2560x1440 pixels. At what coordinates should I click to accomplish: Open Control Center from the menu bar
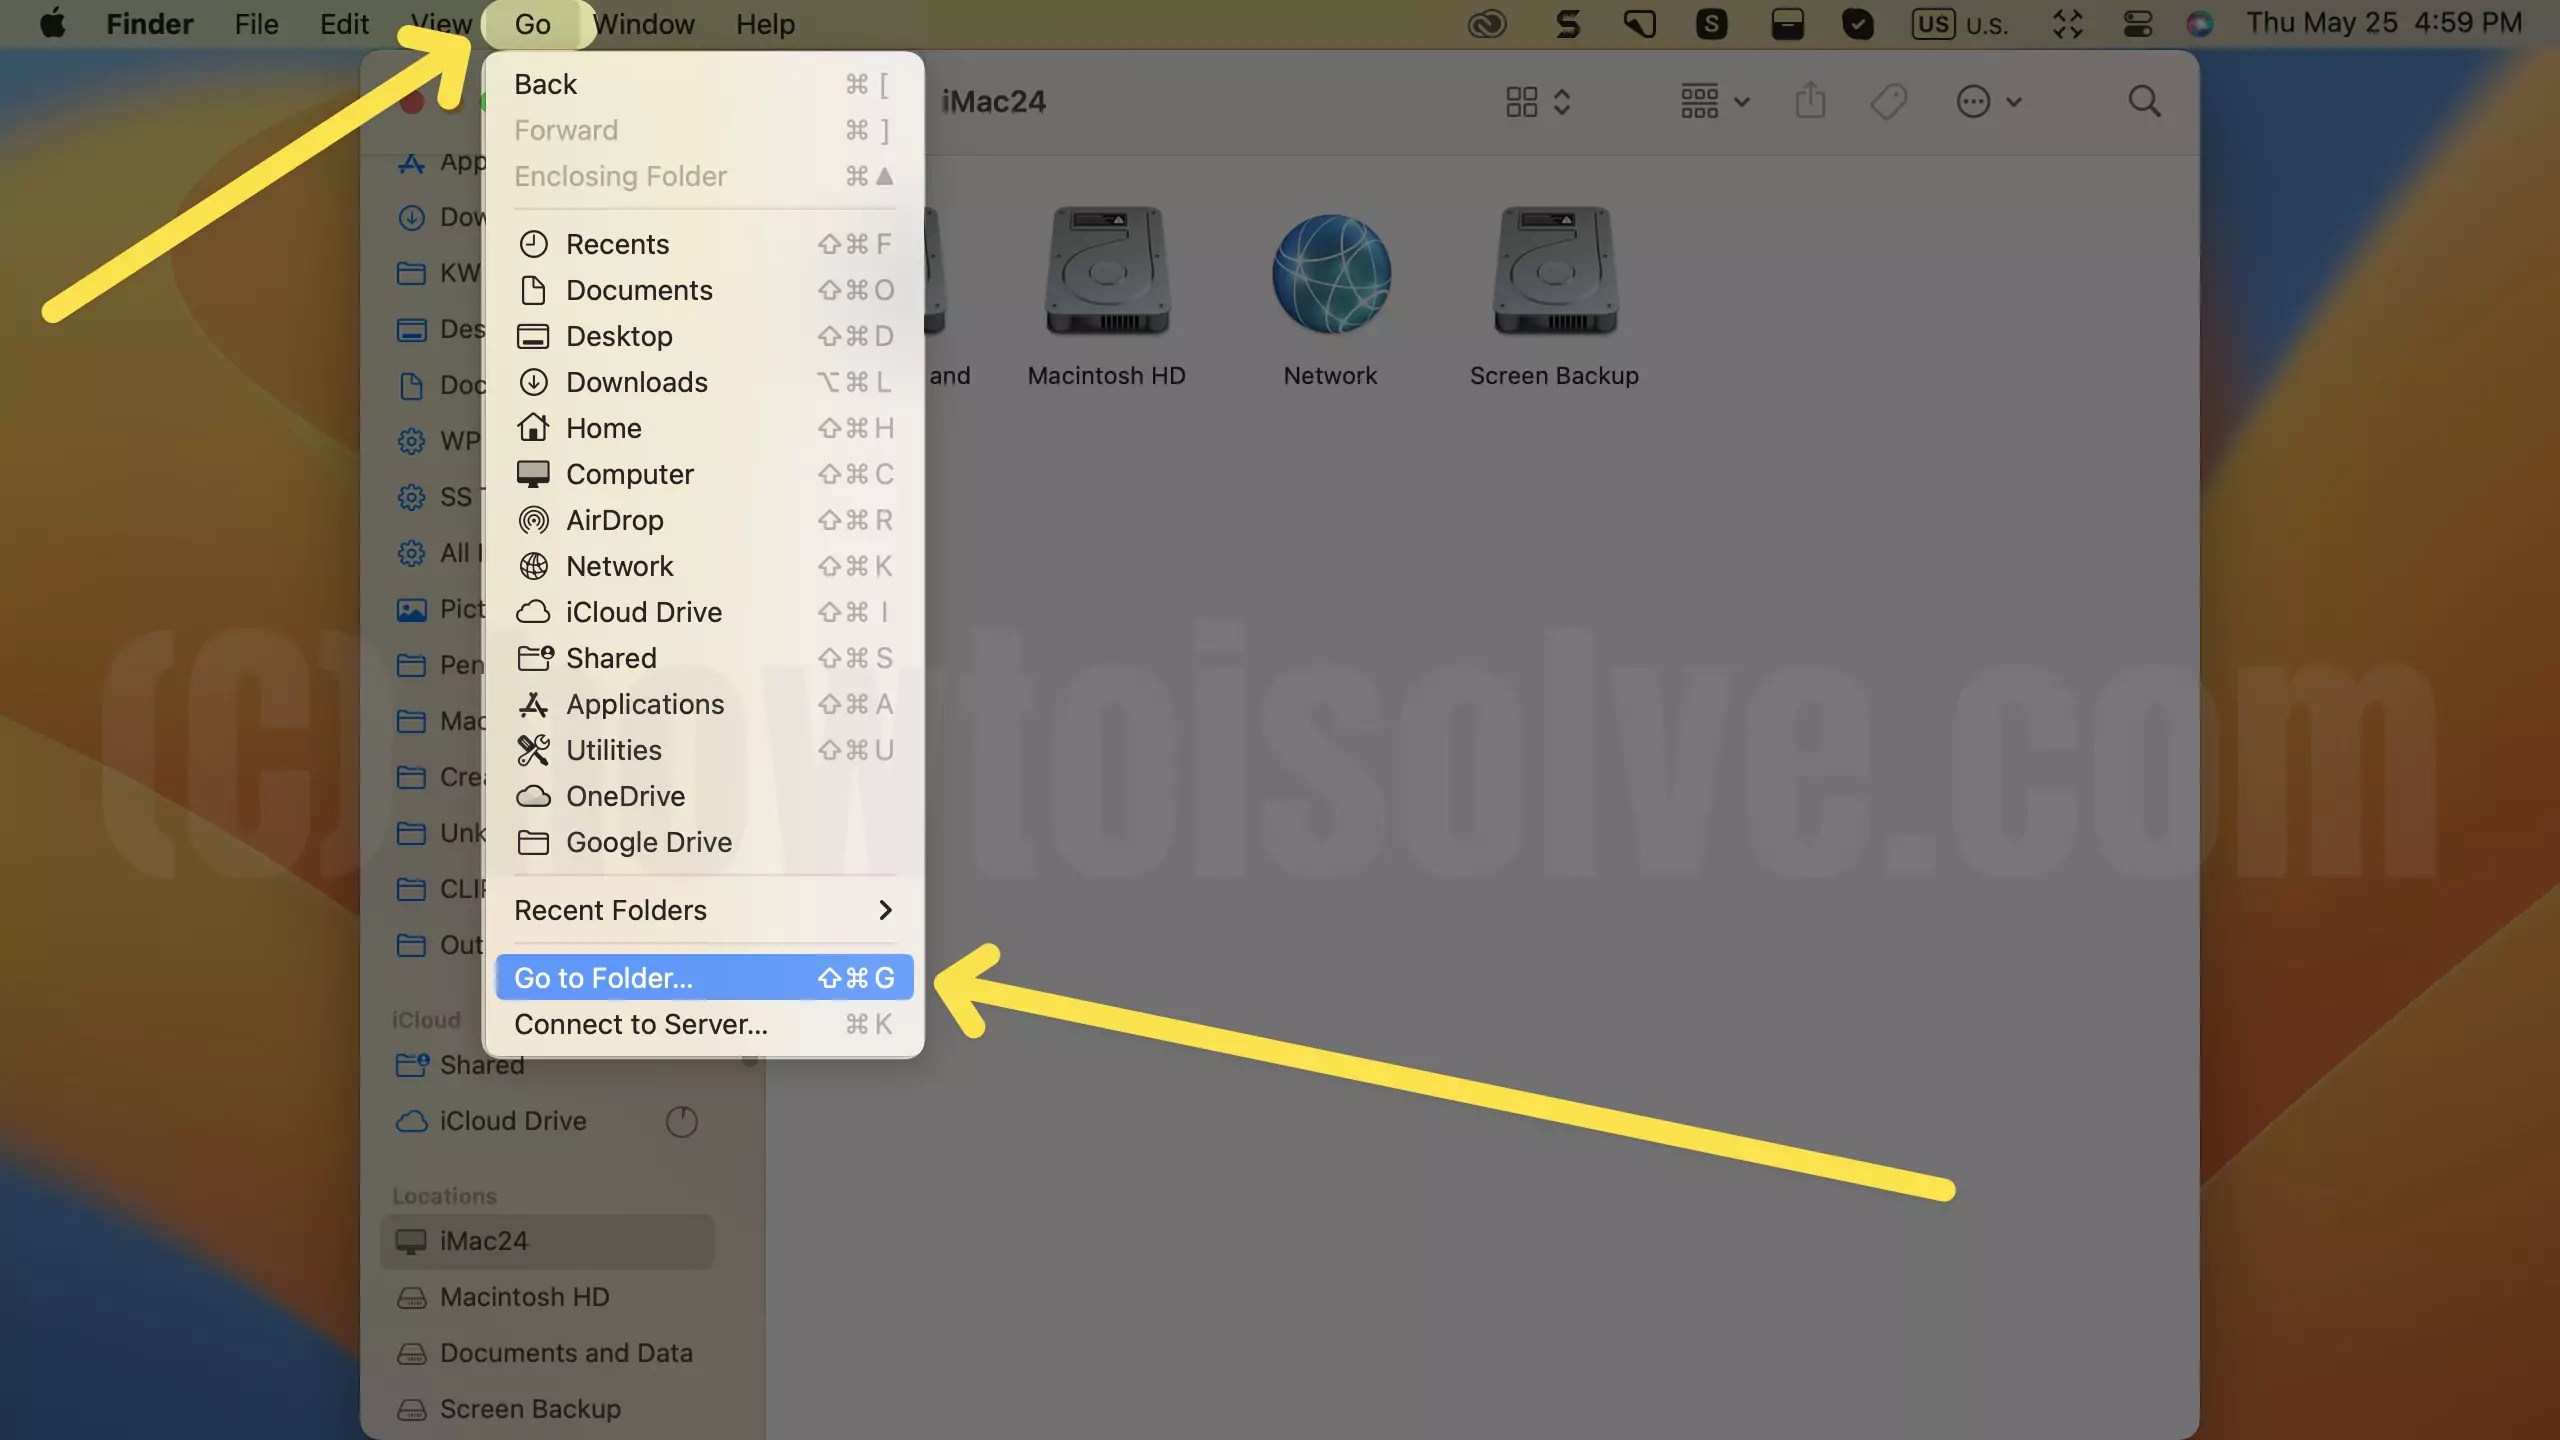2137,23
